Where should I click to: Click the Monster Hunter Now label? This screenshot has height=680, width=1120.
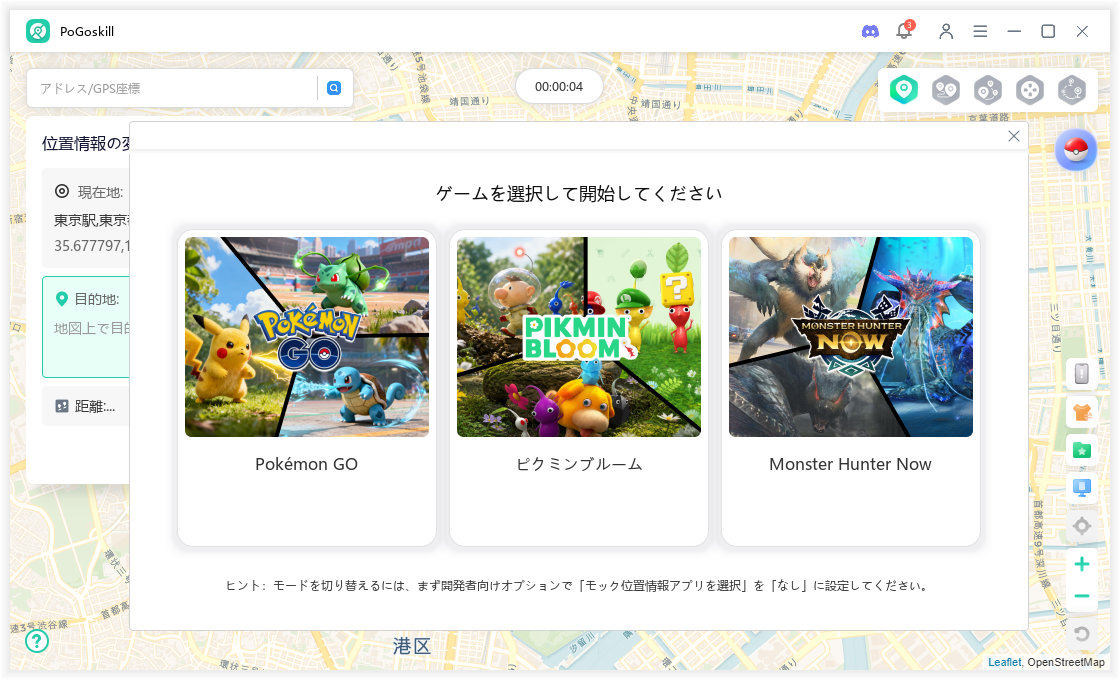(850, 464)
